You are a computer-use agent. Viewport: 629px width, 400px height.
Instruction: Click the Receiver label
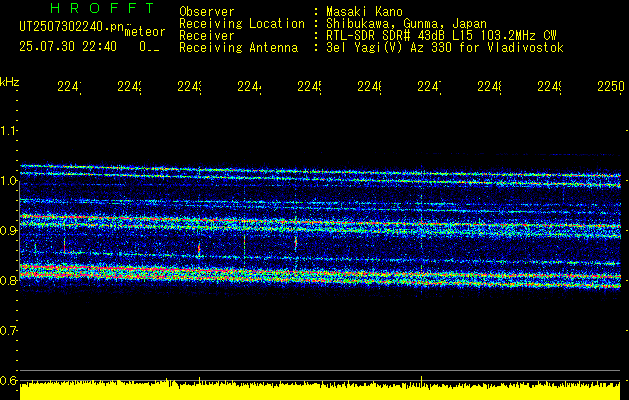207,36
